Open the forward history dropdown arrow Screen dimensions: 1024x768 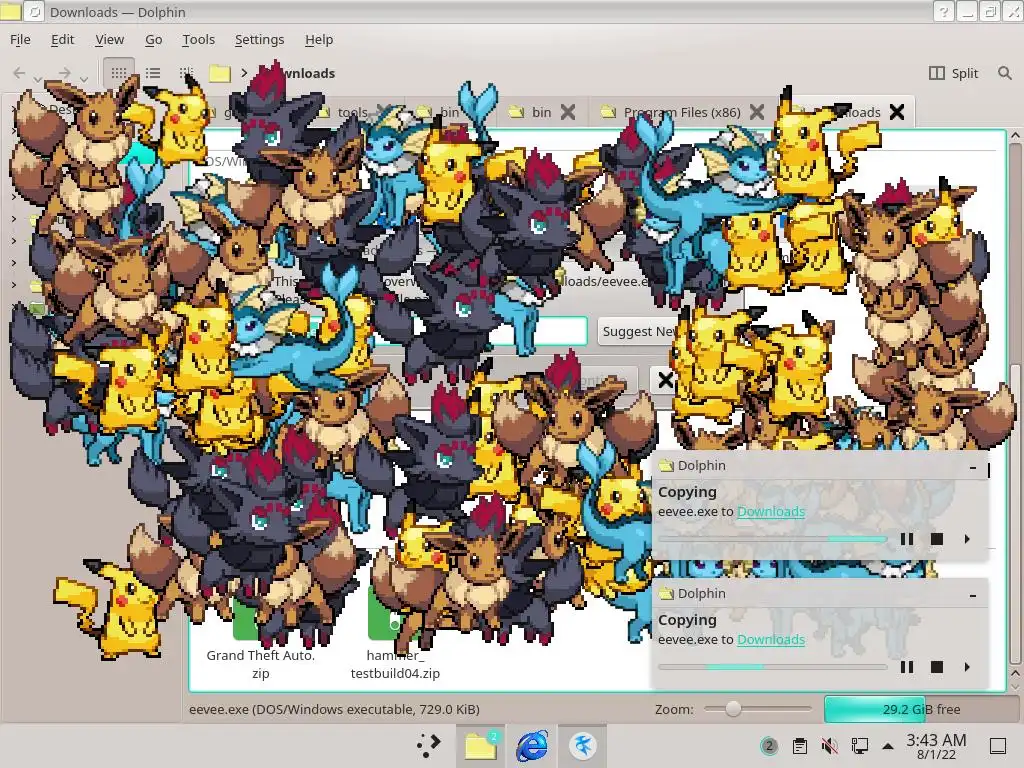84,79
